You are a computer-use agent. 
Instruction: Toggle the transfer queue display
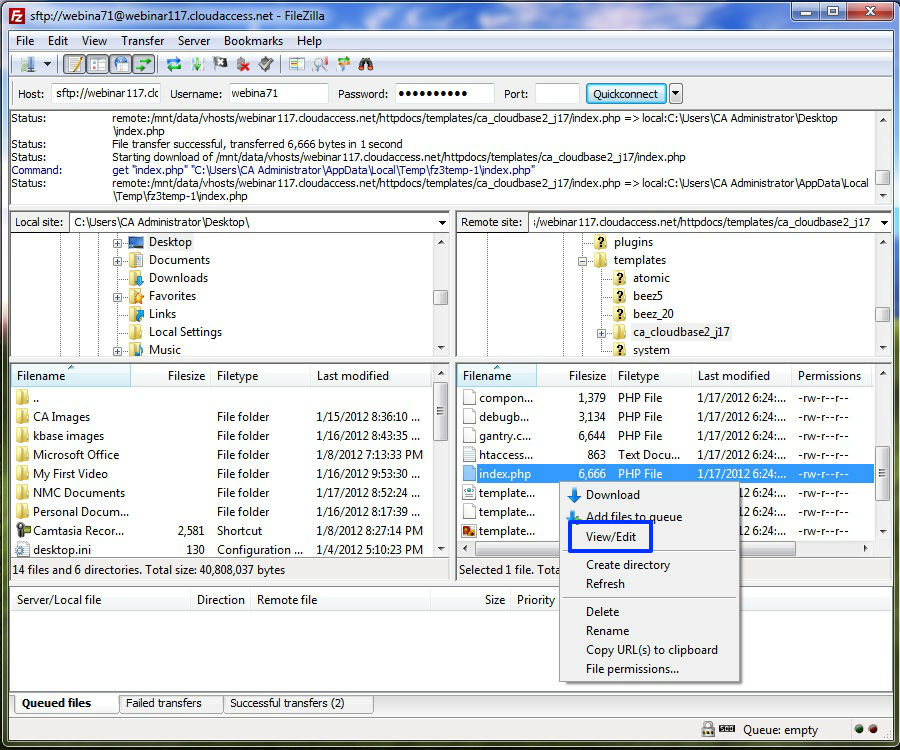click(144, 64)
